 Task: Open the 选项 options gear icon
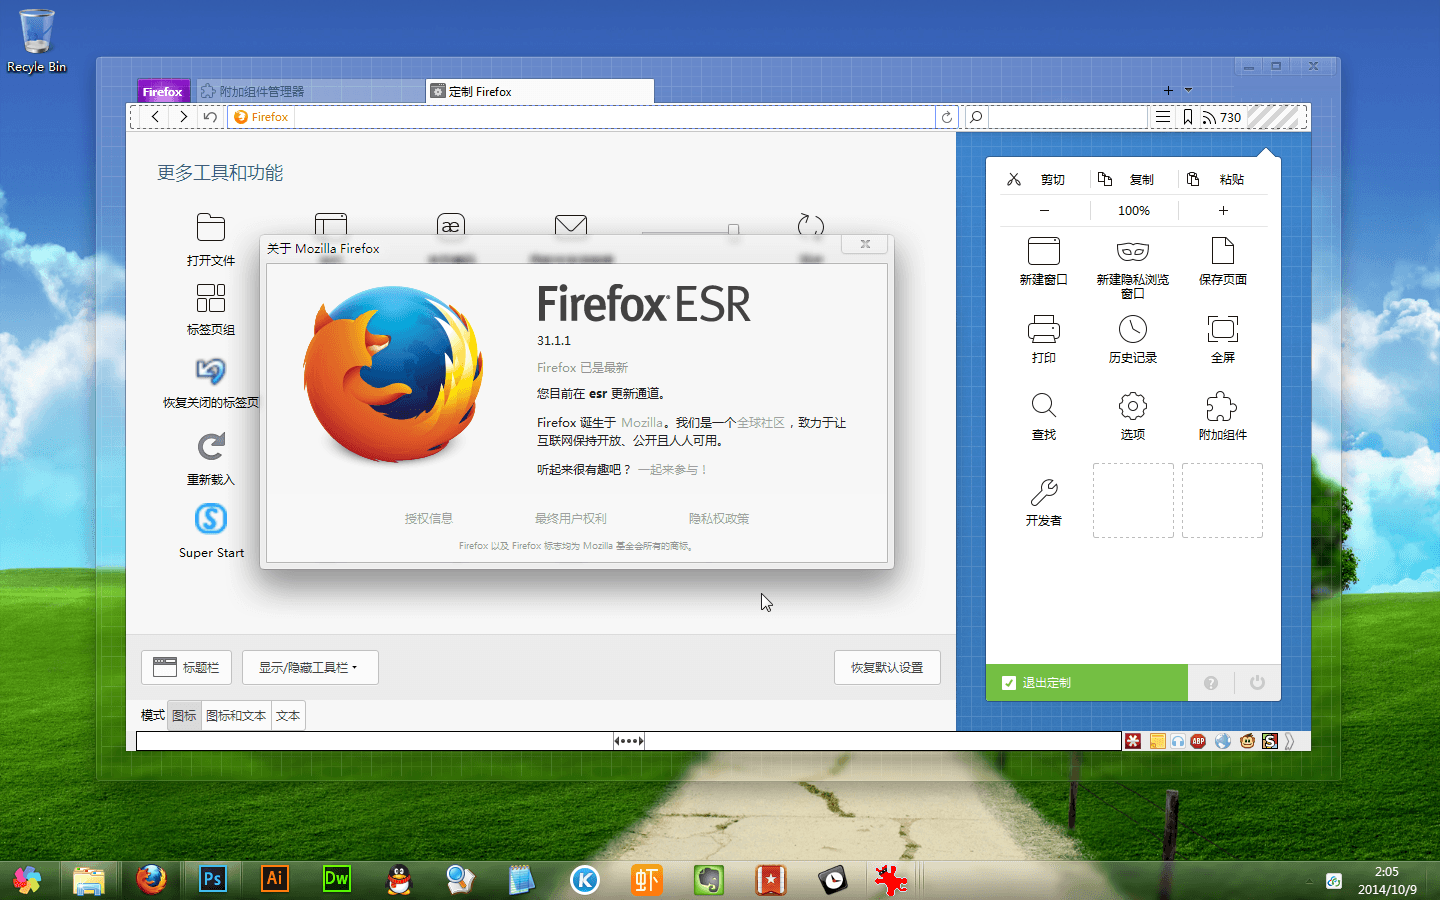(1133, 406)
